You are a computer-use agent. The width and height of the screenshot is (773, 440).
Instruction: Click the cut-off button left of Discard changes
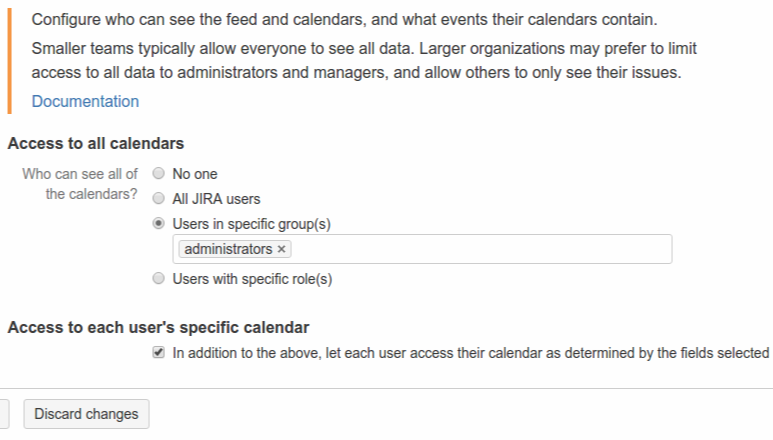(4, 413)
